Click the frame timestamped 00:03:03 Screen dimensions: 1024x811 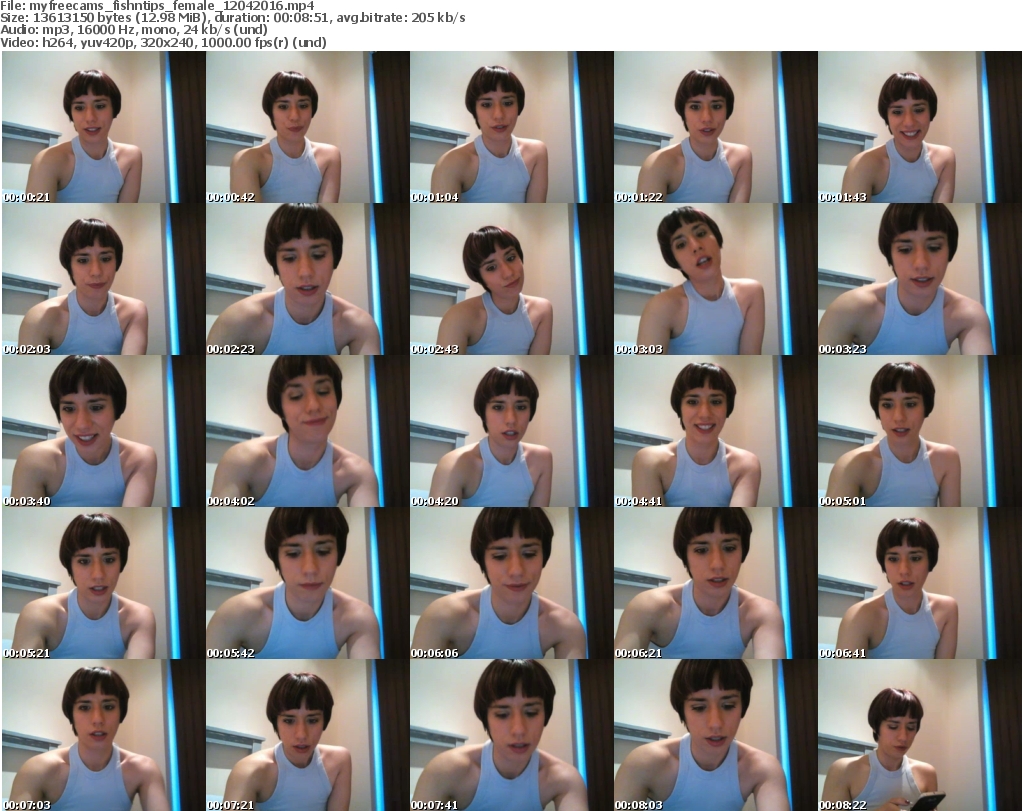tap(715, 280)
